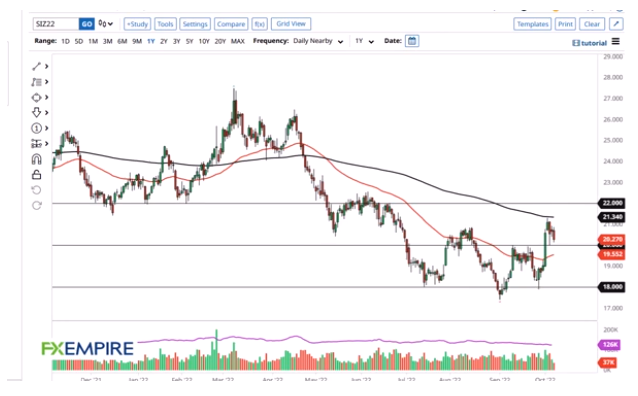This screenshot has height=396, width=638.
Task: Click the redo arrow icon
Action: [x=37, y=206]
